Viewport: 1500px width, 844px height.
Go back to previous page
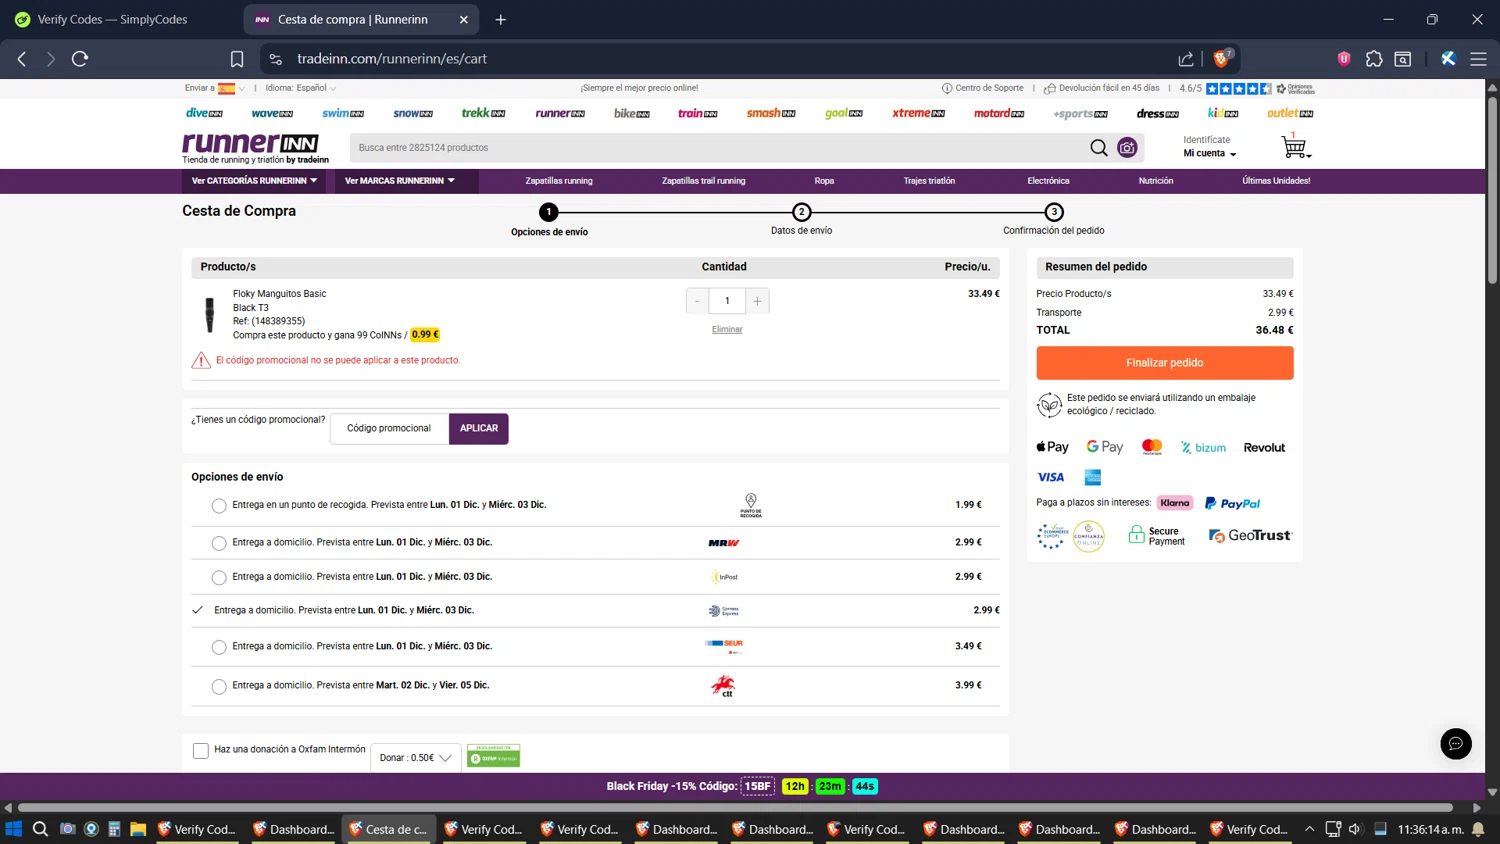point(22,59)
